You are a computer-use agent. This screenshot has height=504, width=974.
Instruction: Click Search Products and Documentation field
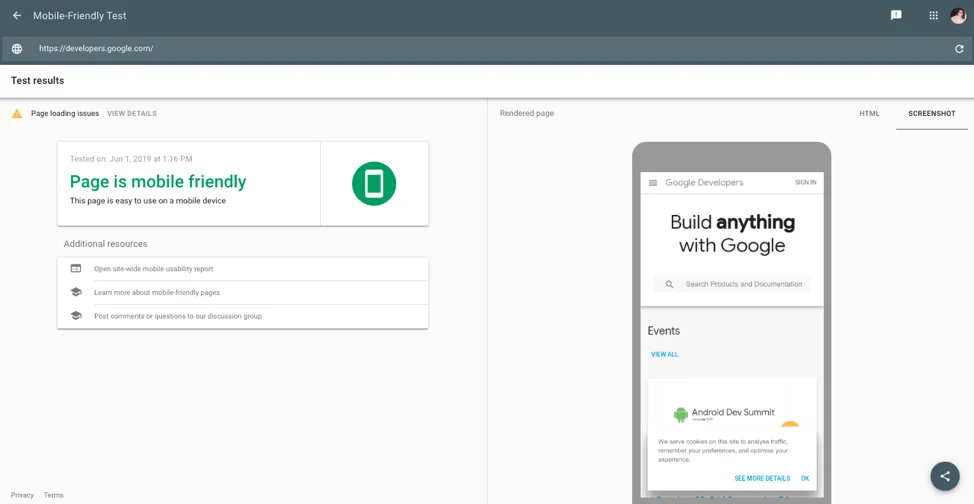coord(732,284)
